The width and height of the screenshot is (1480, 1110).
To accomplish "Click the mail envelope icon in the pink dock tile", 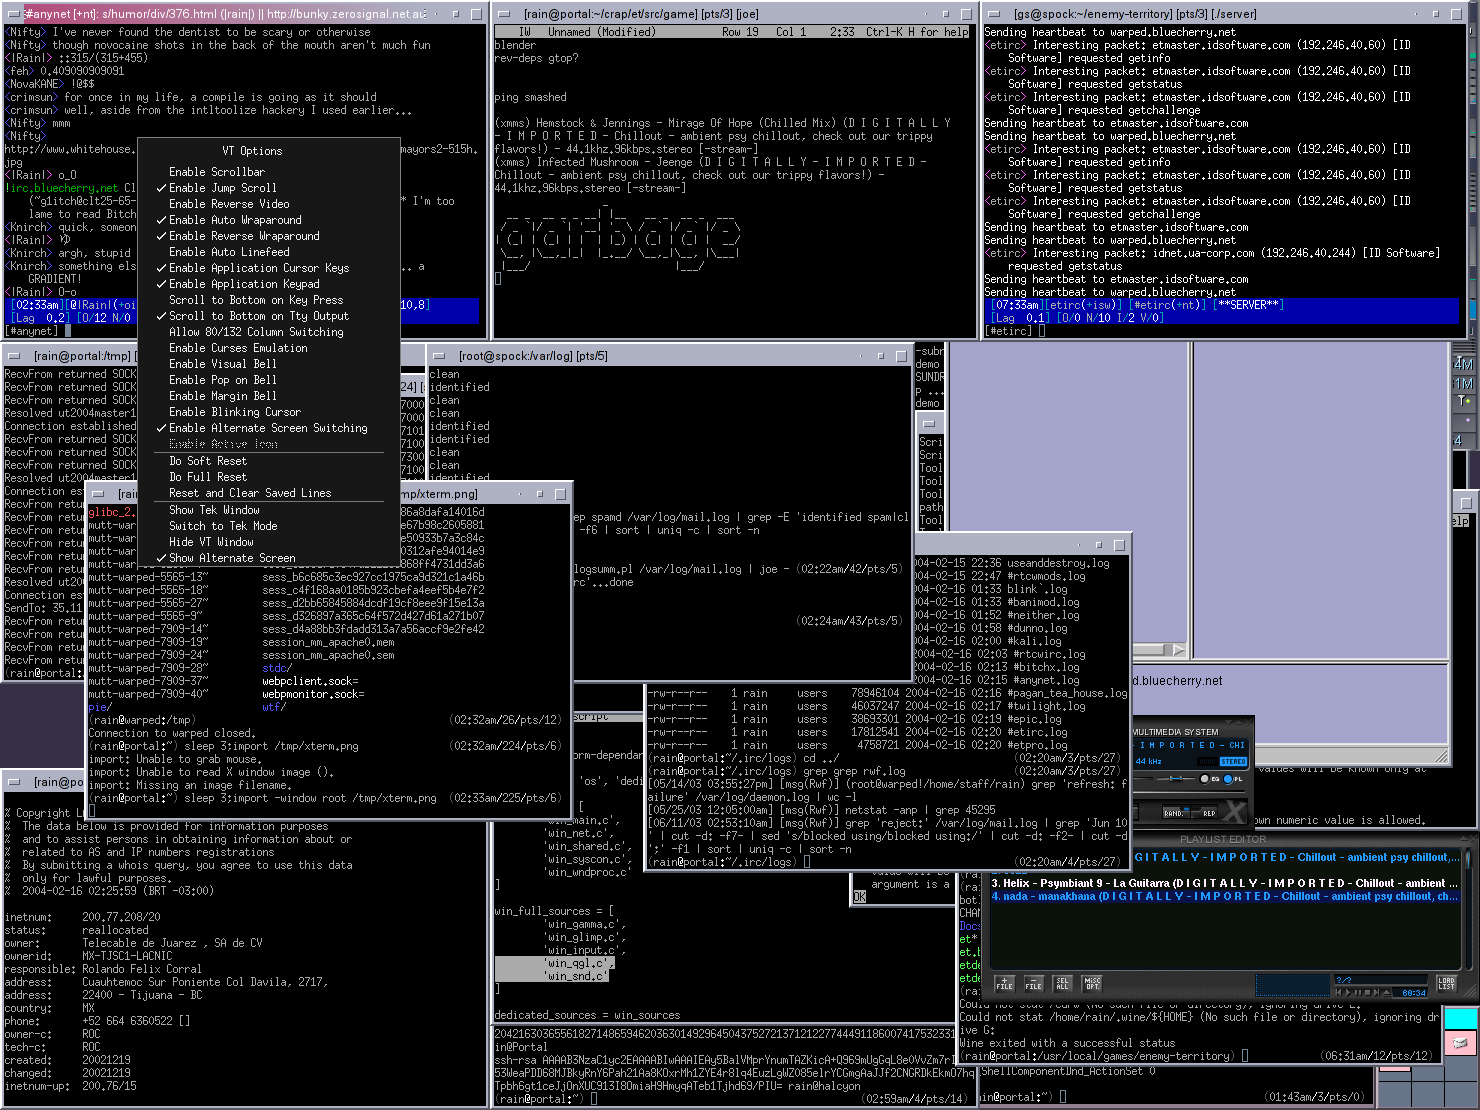I will [1461, 1043].
